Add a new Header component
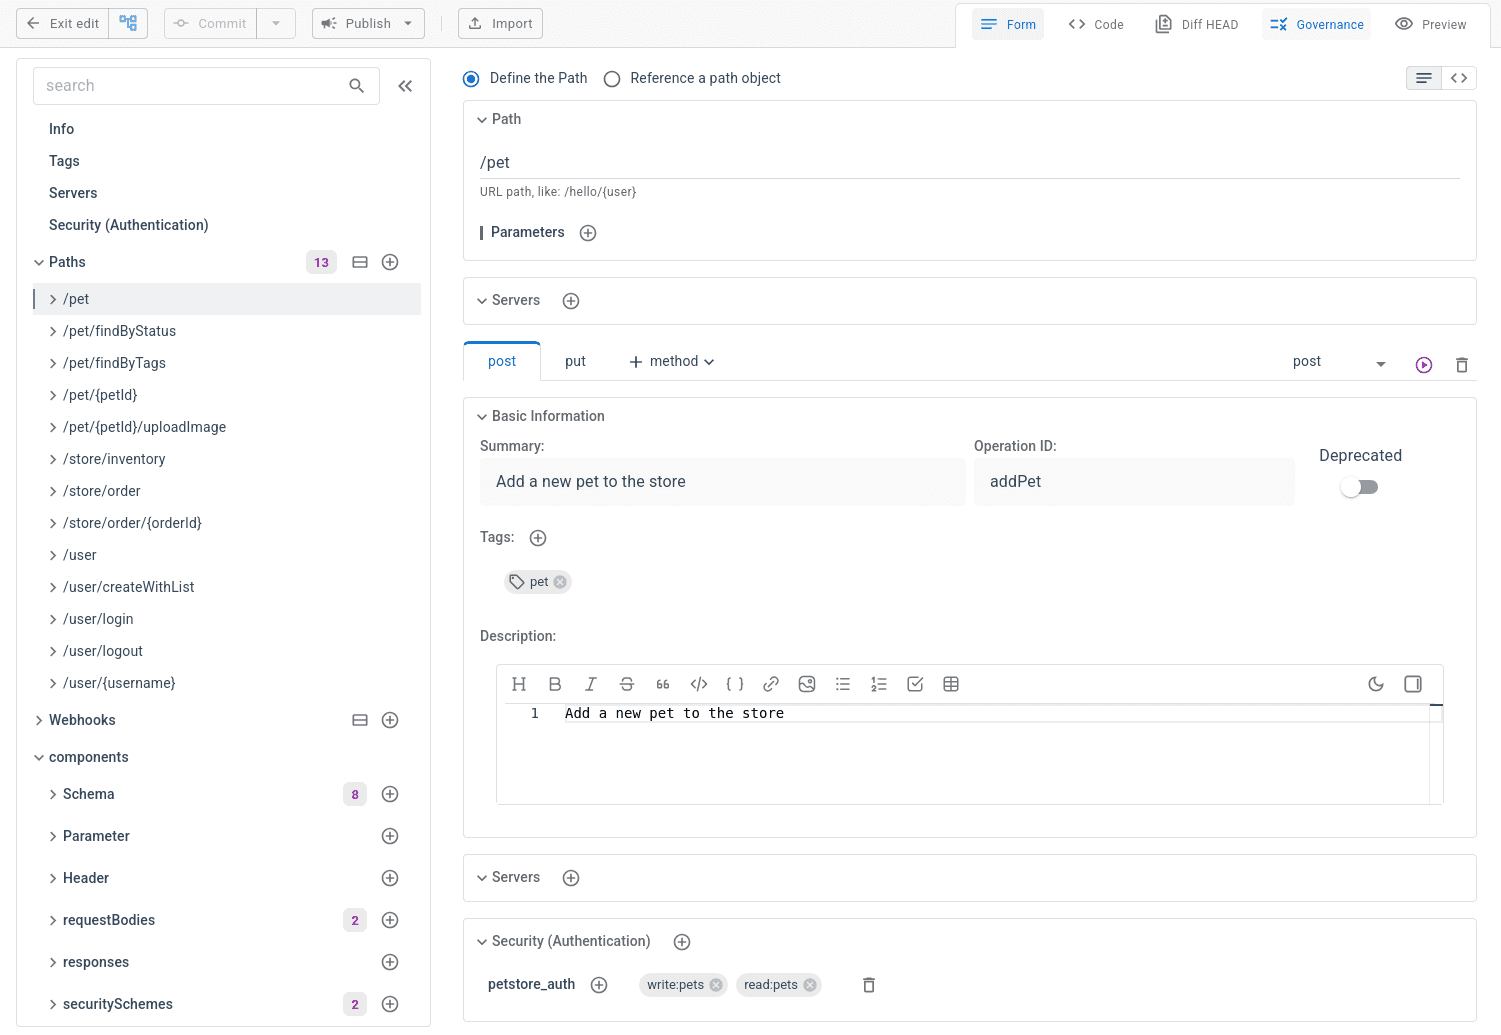The image size is (1501, 1035). pos(390,878)
